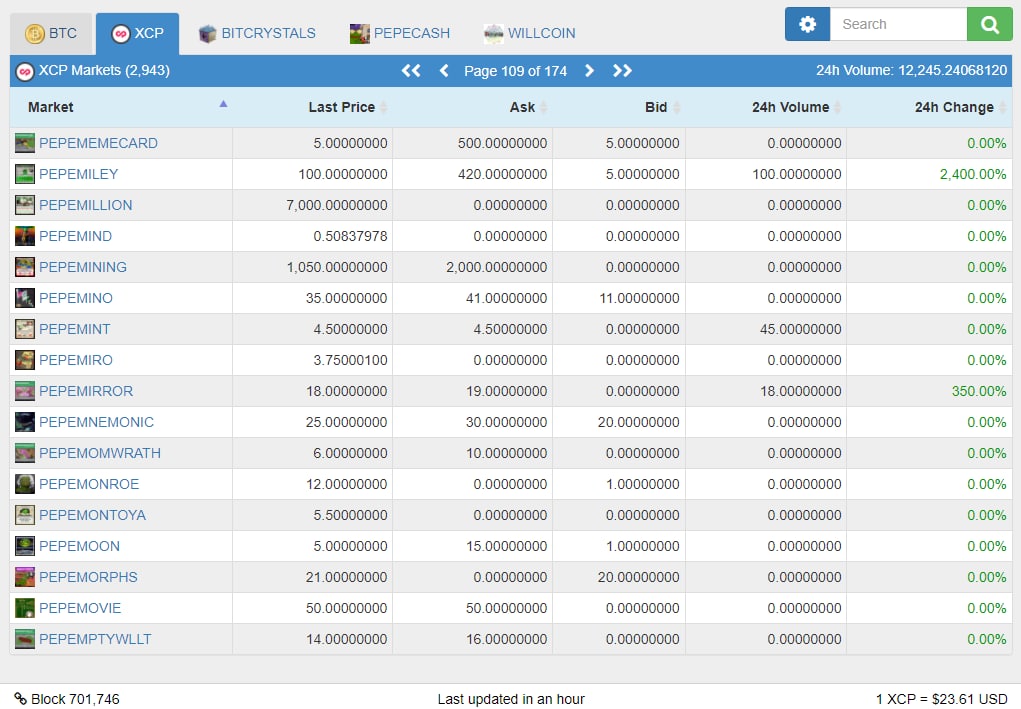The width and height of the screenshot is (1021, 709).
Task: Open the PEPEMEMECARD market link
Action: pyautogui.click(x=98, y=143)
